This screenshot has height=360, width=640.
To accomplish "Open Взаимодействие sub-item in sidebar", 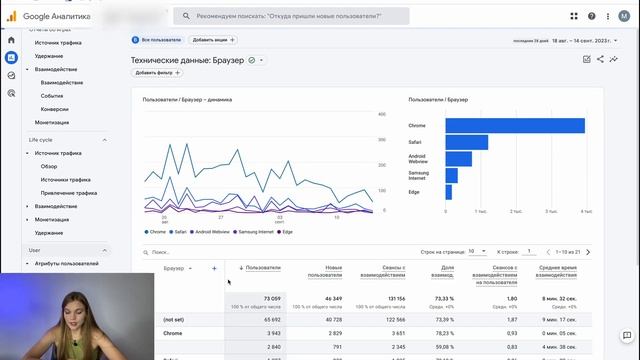I will click(x=62, y=83).
